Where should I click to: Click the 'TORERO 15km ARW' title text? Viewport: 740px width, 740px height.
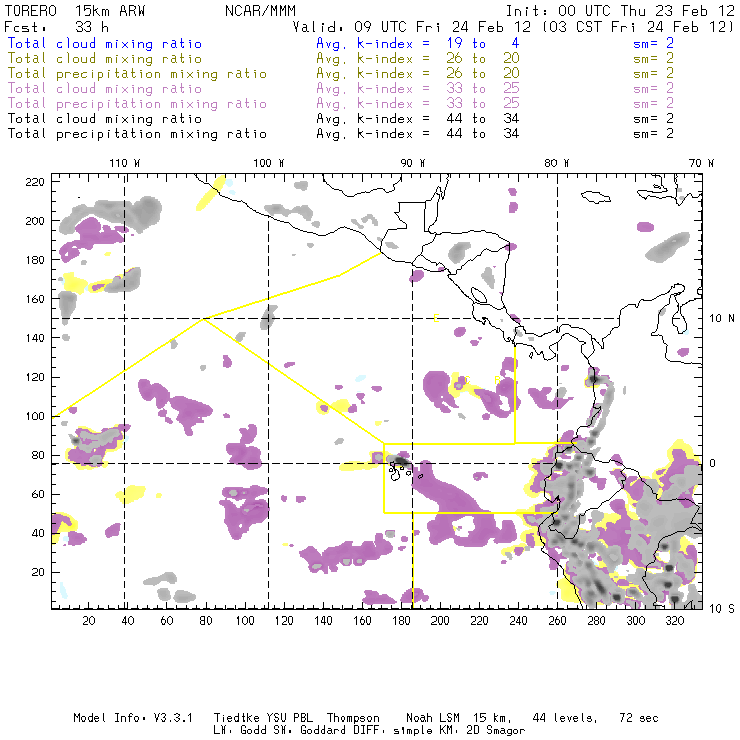tap(75, 11)
